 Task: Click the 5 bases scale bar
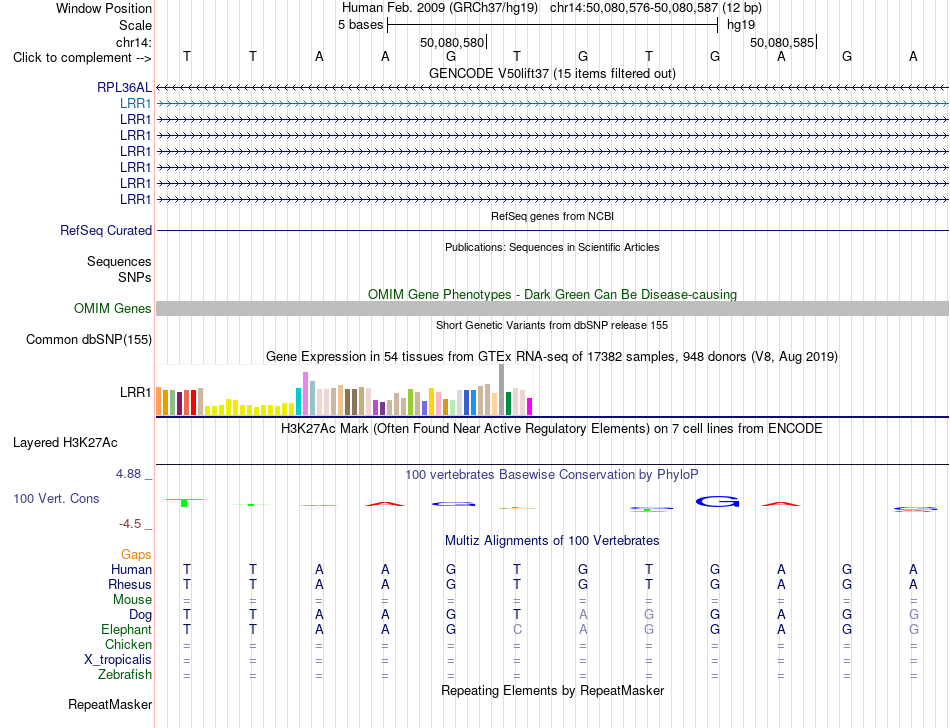coord(553,25)
